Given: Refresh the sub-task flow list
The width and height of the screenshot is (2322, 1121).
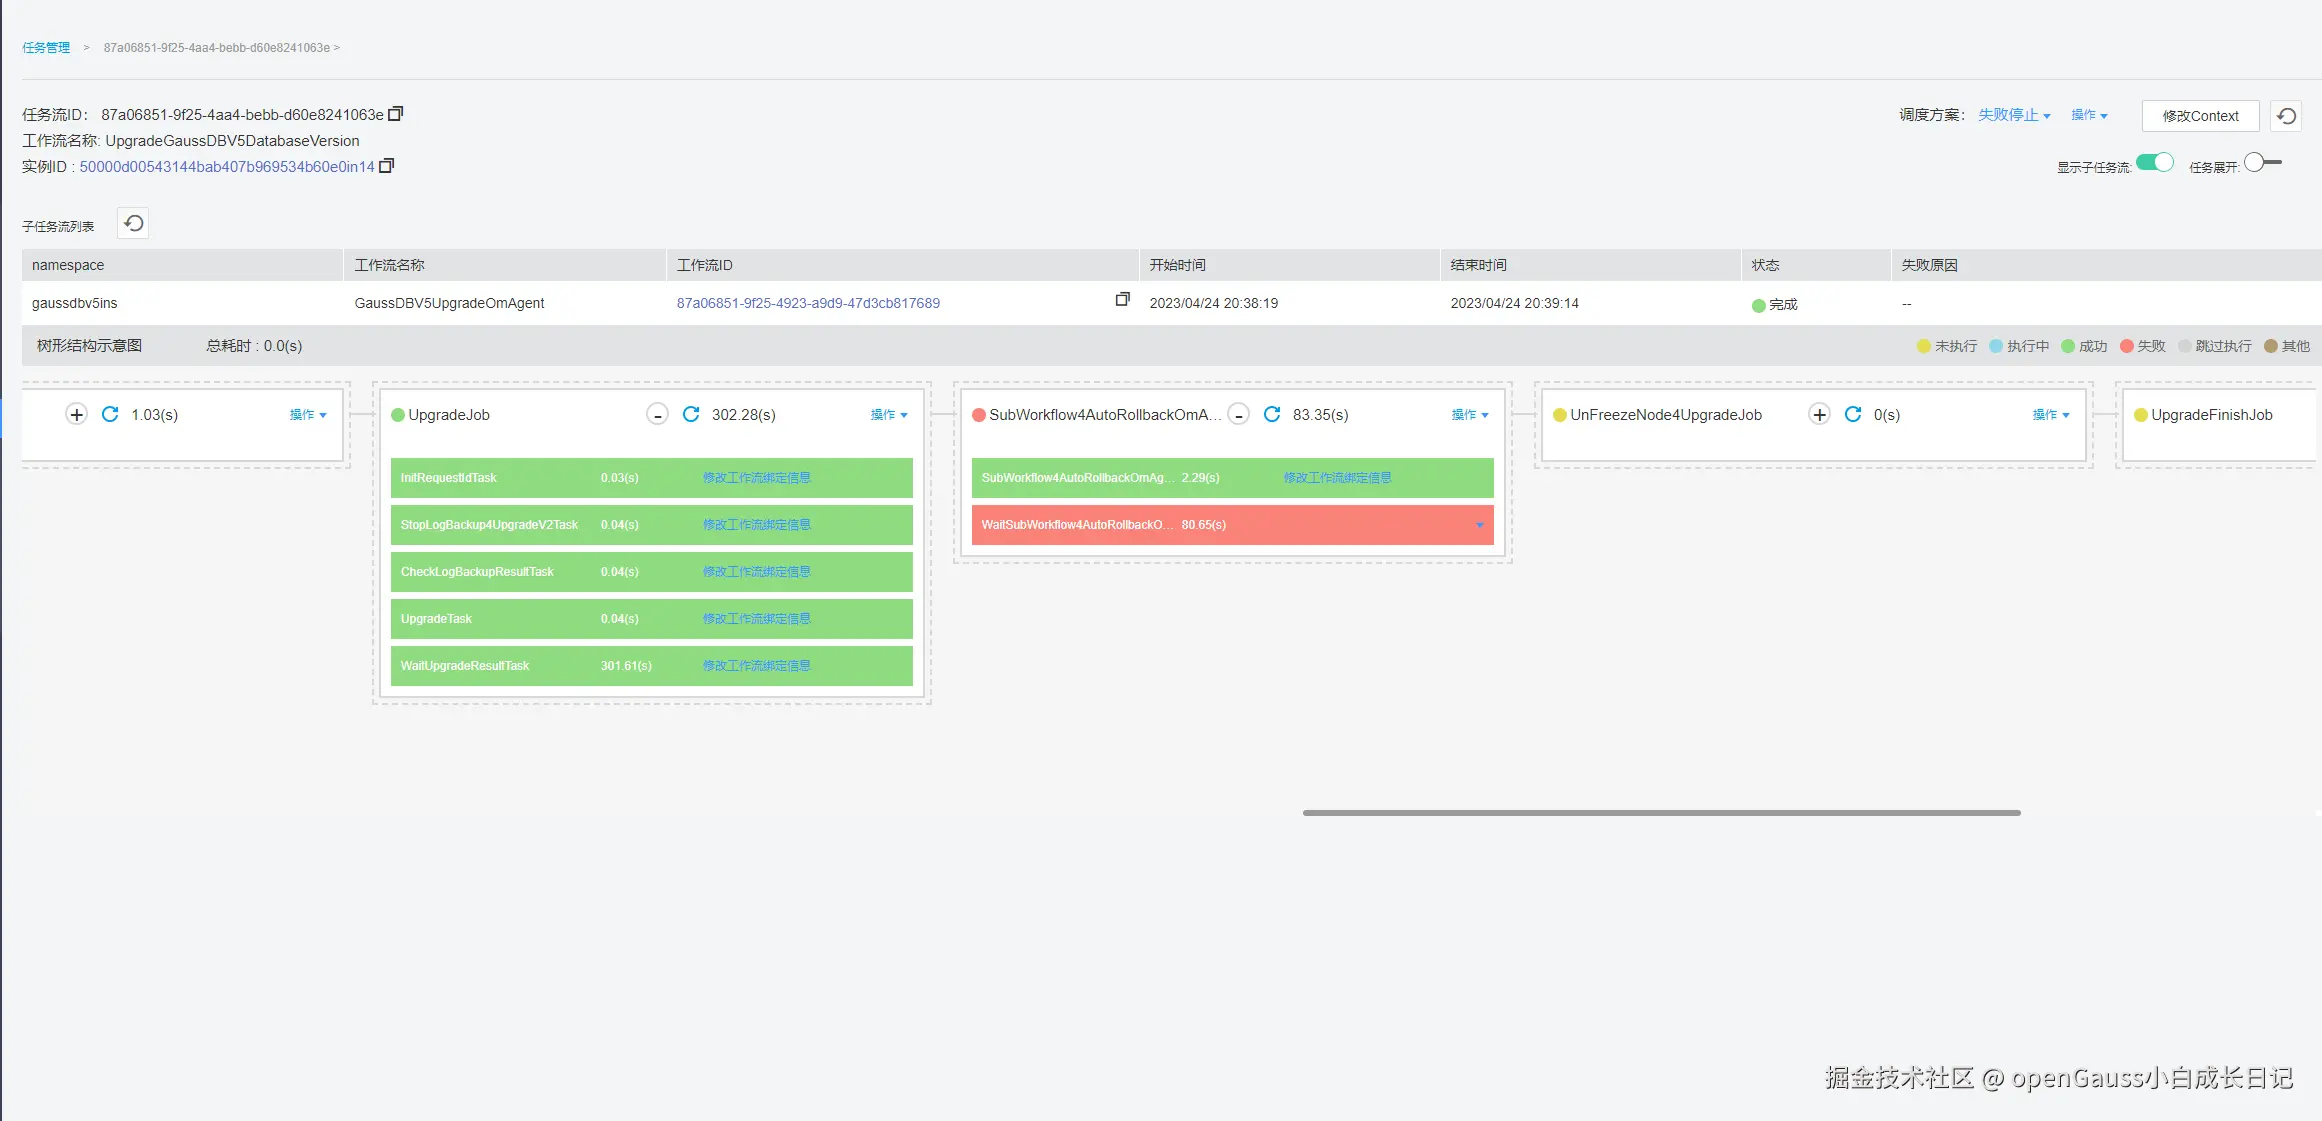Looking at the screenshot, I should coord(133,223).
